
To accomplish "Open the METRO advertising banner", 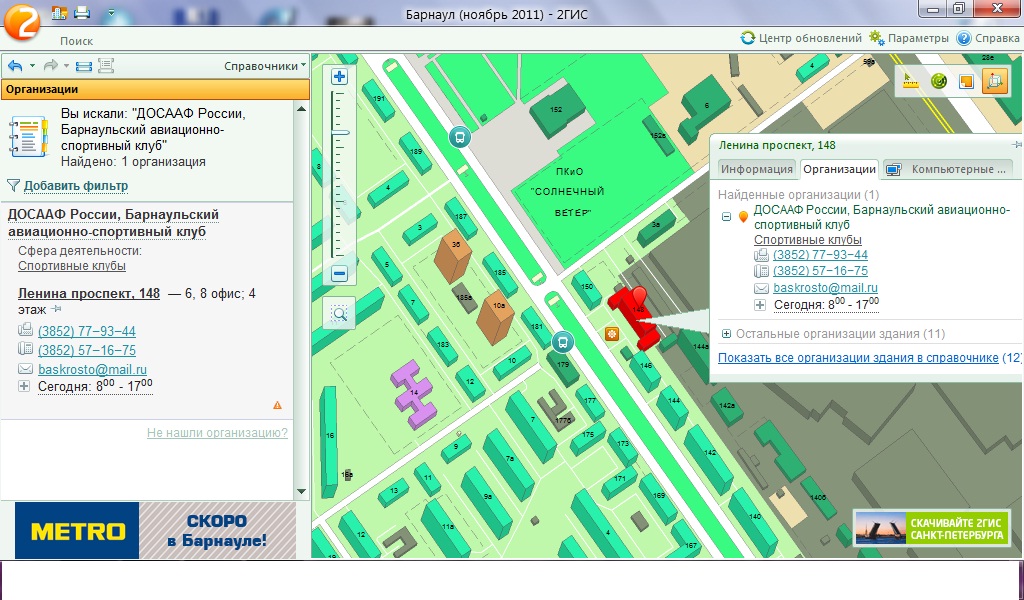I will [x=155, y=529].
